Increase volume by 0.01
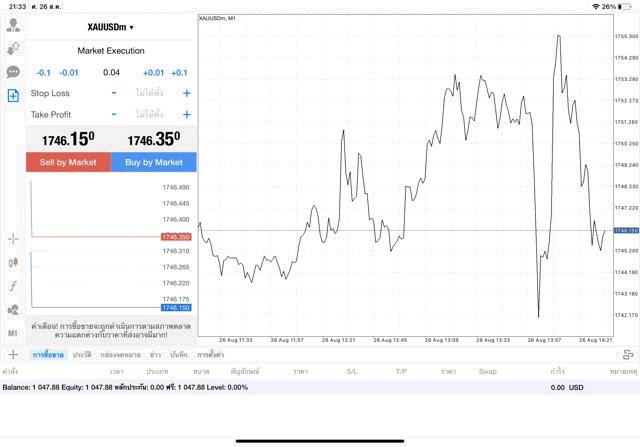640x447 pixels. (153, 72)
